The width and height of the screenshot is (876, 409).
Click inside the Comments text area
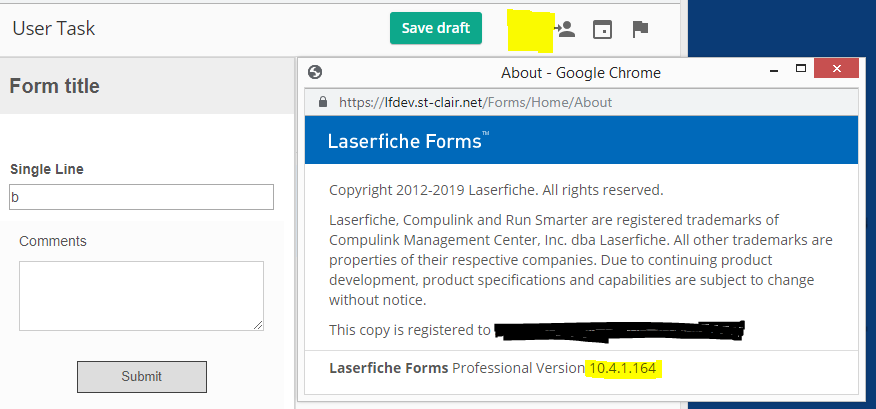[141, 295]
